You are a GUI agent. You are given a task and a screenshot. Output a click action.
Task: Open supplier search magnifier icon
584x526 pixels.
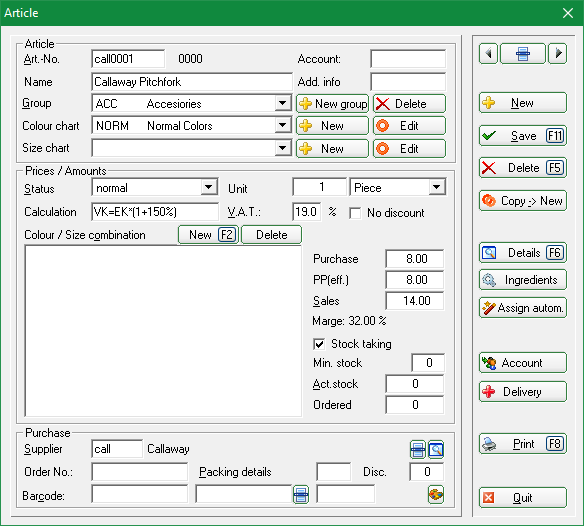[x=436, y=449]
